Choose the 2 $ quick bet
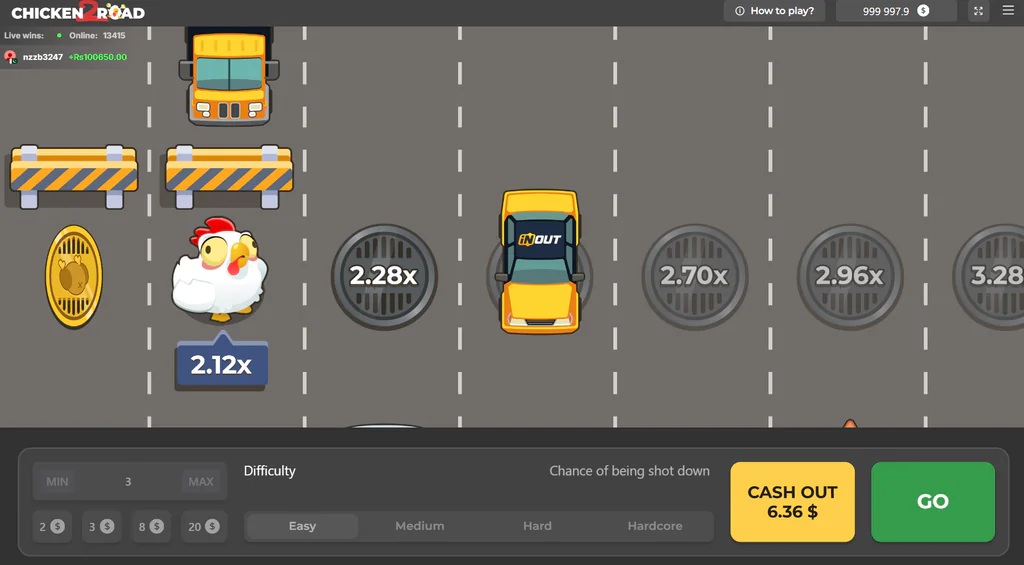1024x565 pixels. click(x=52, y=526)
